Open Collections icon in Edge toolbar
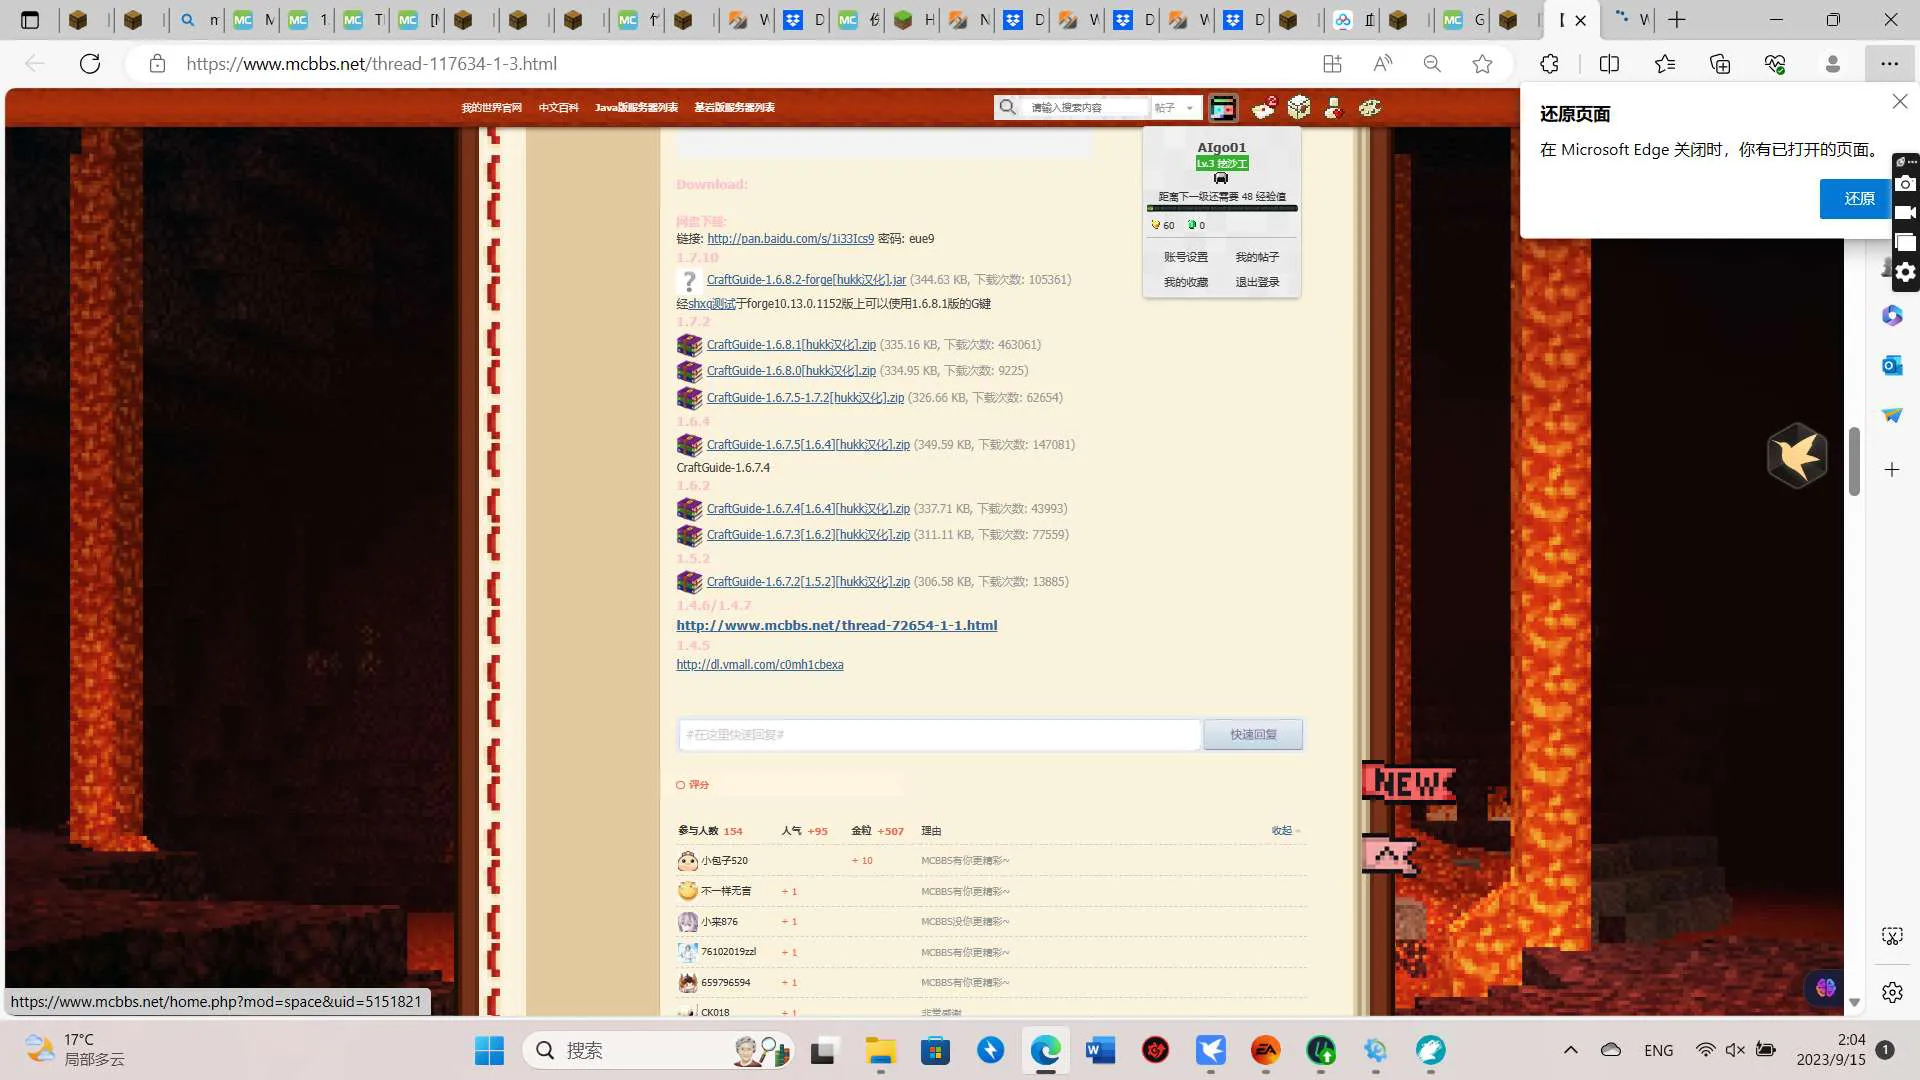Image resolution: width=1920 pixels, height=1080 pixels. pyautogui.click(x=1720, y=64)
